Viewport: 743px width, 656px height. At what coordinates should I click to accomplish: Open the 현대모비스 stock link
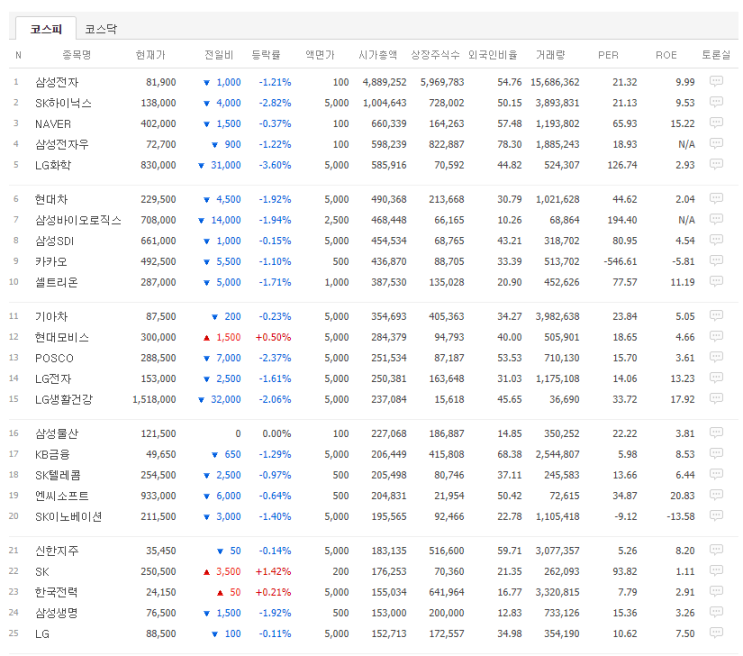coord(62,337)
